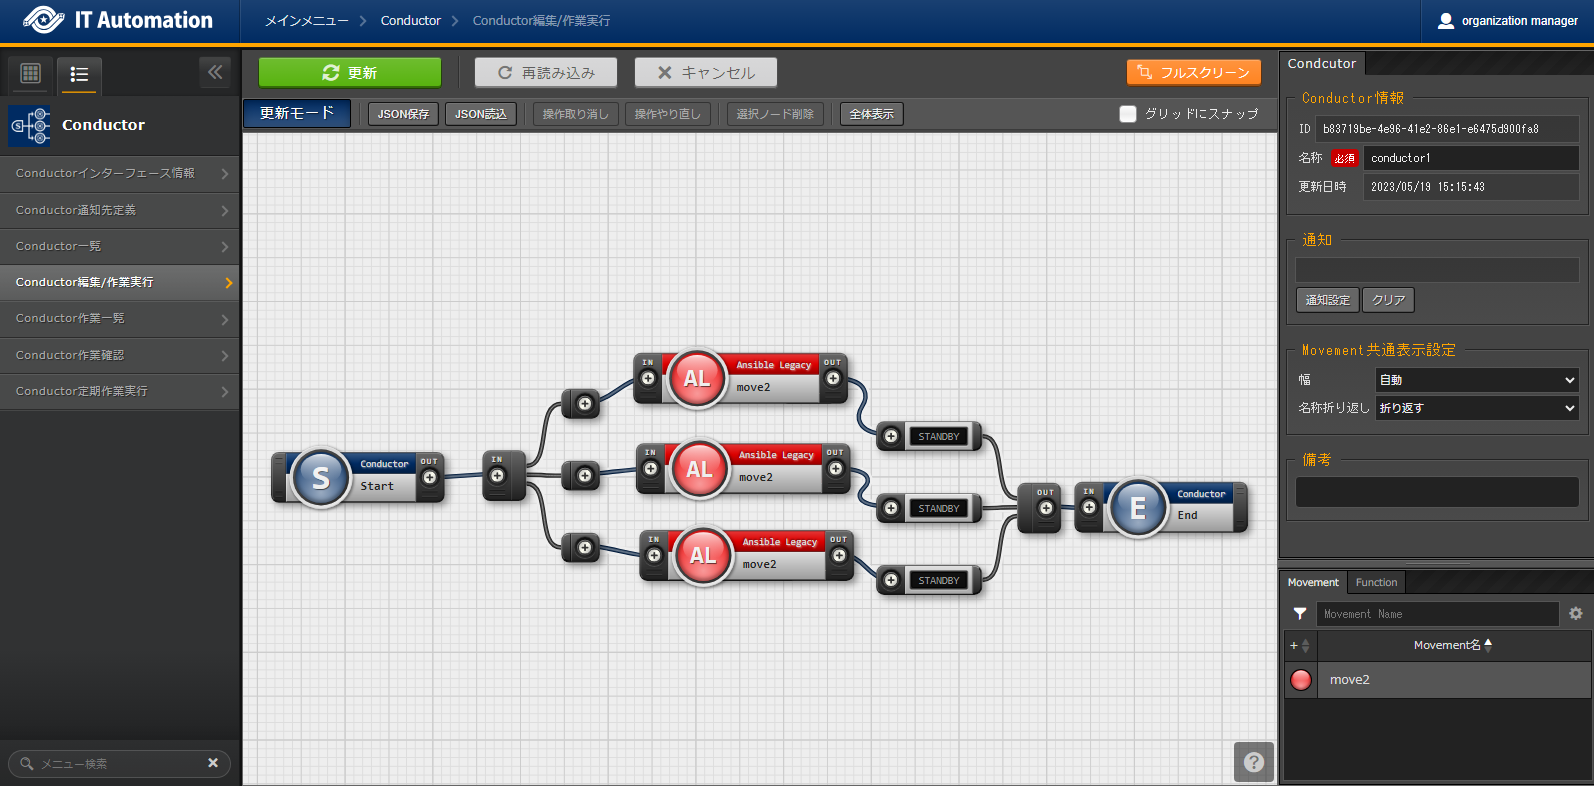
Task: Open Movement list settings gear icon
Action: pos(1576,614)
